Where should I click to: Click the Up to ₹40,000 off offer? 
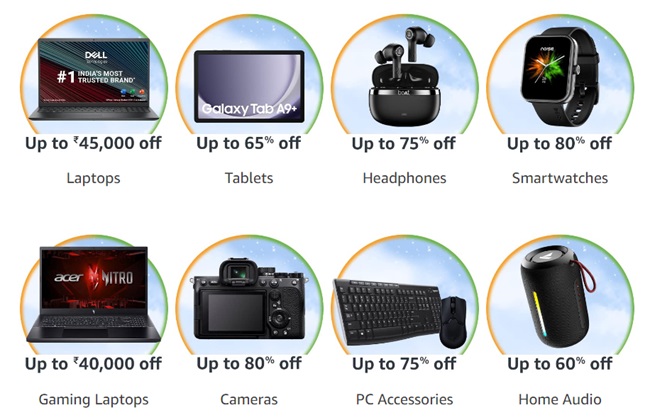click(x=94, y=364)
